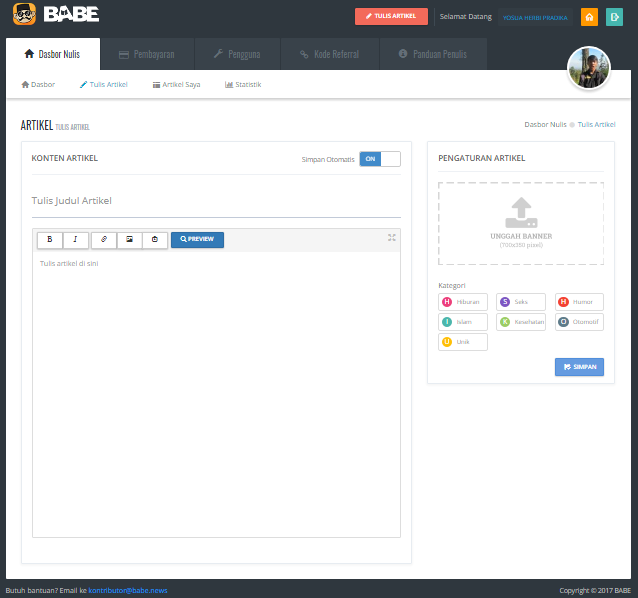Insert an image using editor toolbar
The height and width of the screenshot is (598, 638).
(x=129, y=240)
